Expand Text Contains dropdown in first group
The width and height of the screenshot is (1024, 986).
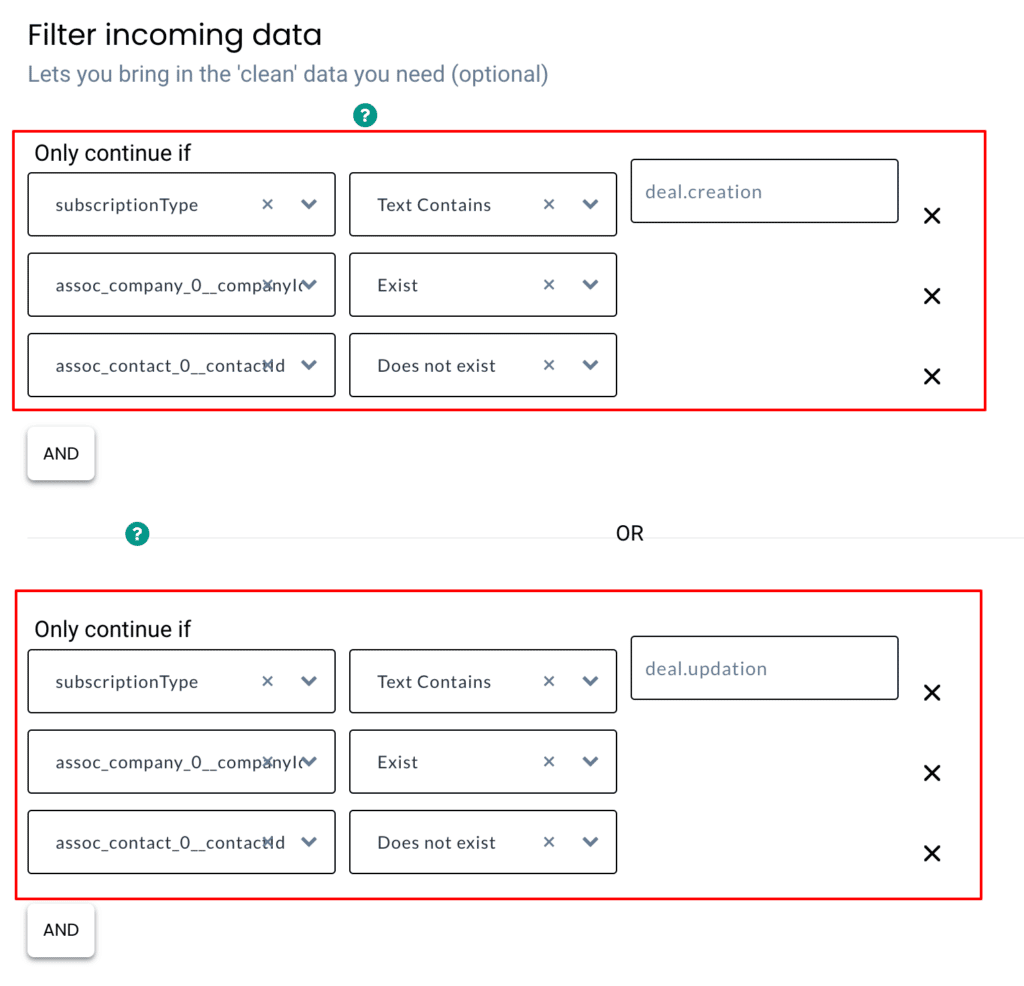pyautogui.click(x=590, y=204)
